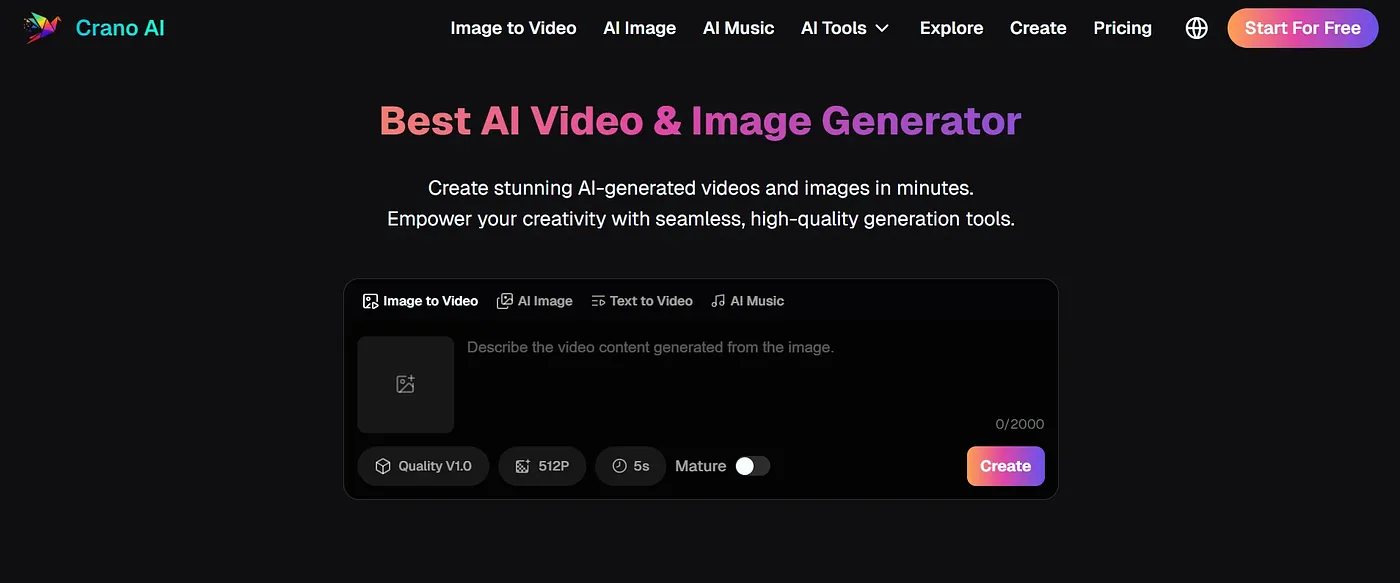Expand the AI Tools dropdown menu
Viewport: 1400px width, 583px height.
coord(845,28)
